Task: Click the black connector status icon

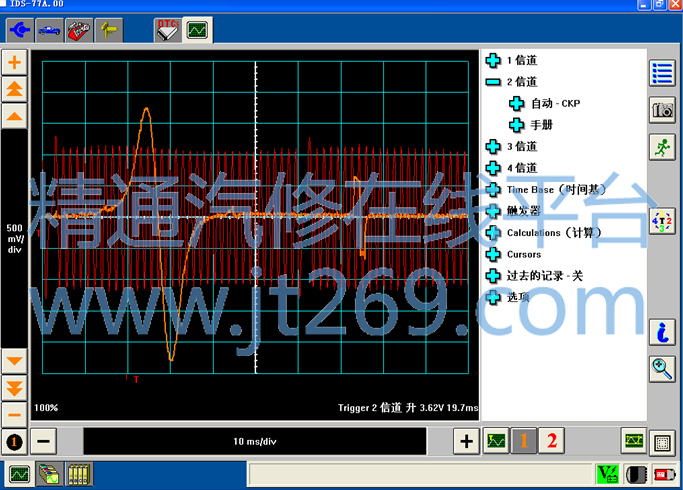Action: click(636, 474)
